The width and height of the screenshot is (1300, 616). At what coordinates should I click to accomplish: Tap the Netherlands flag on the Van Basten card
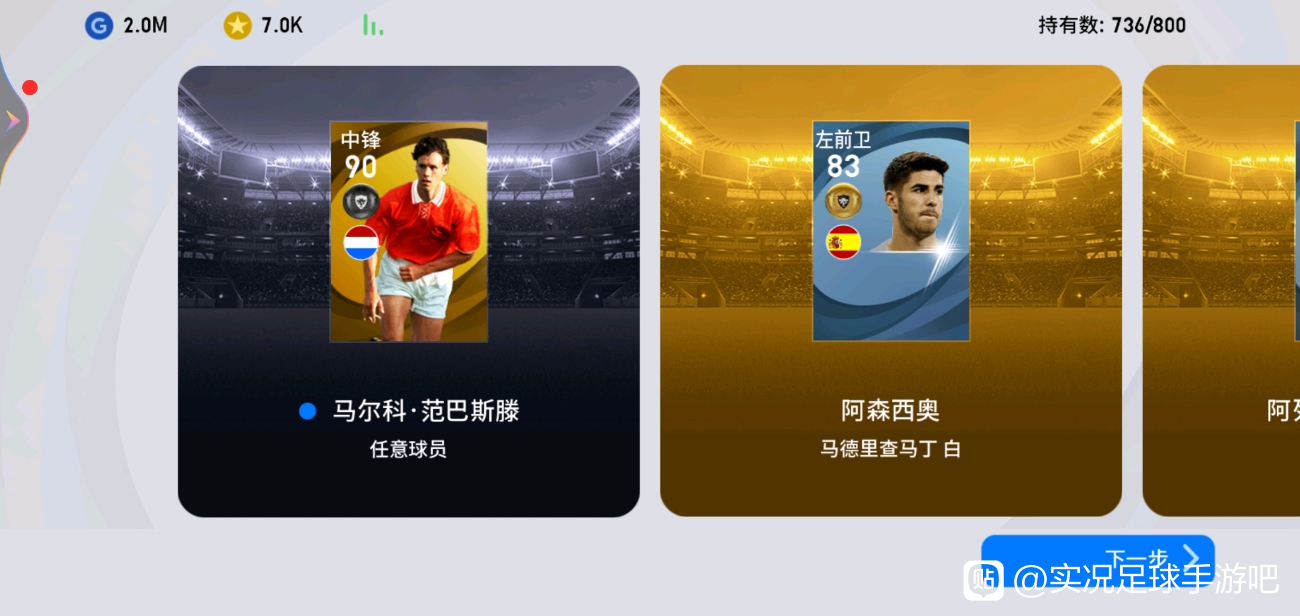coord(360,242)
